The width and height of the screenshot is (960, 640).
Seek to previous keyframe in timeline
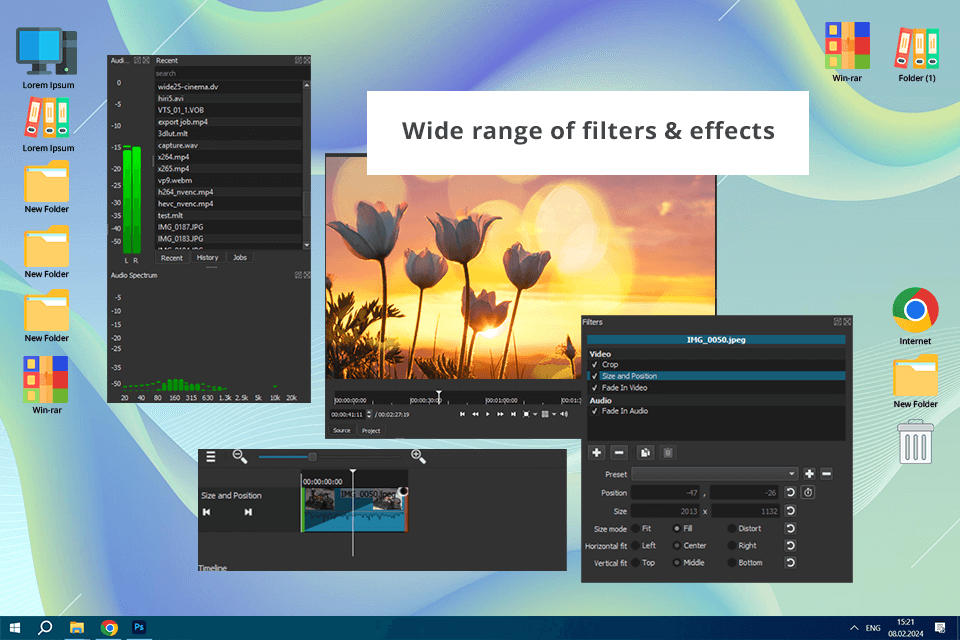click(x=207, y=512)
